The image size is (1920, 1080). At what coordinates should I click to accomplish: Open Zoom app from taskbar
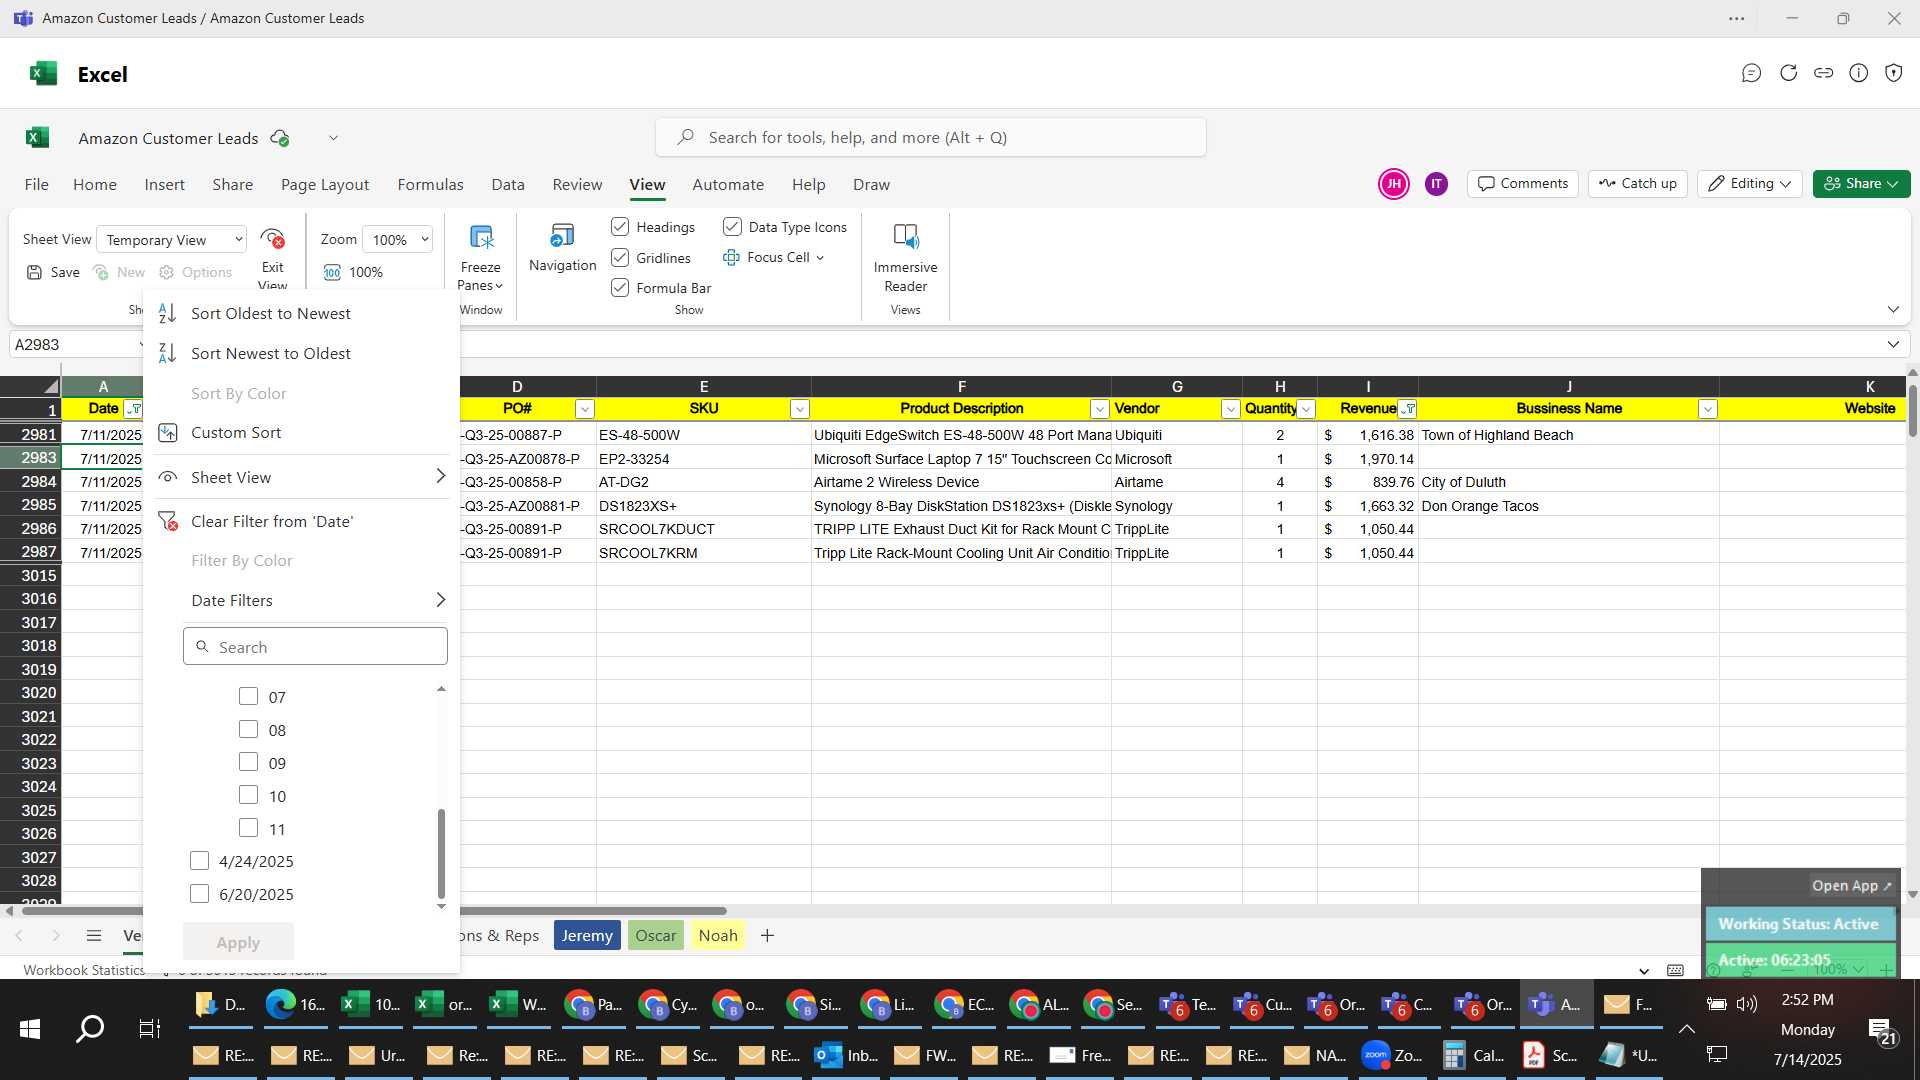(1392, 1055)
